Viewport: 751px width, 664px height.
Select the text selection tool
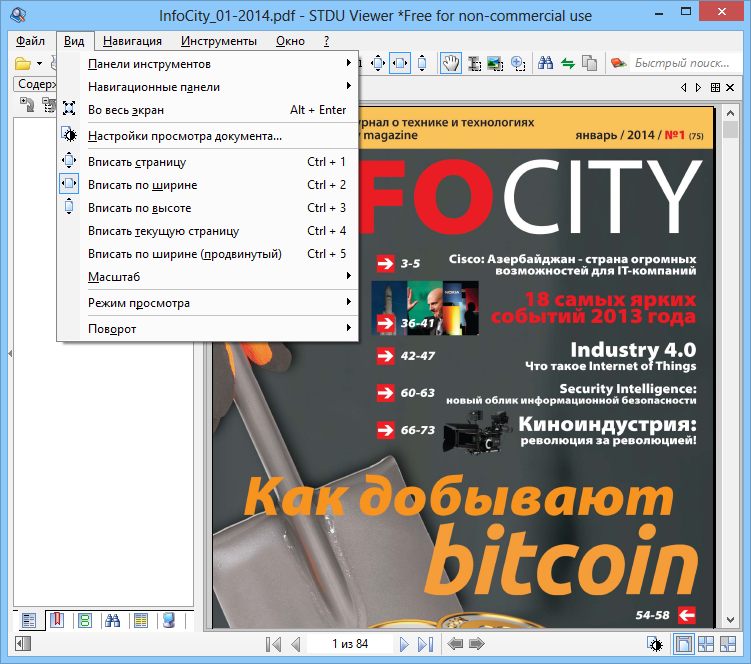474,63
